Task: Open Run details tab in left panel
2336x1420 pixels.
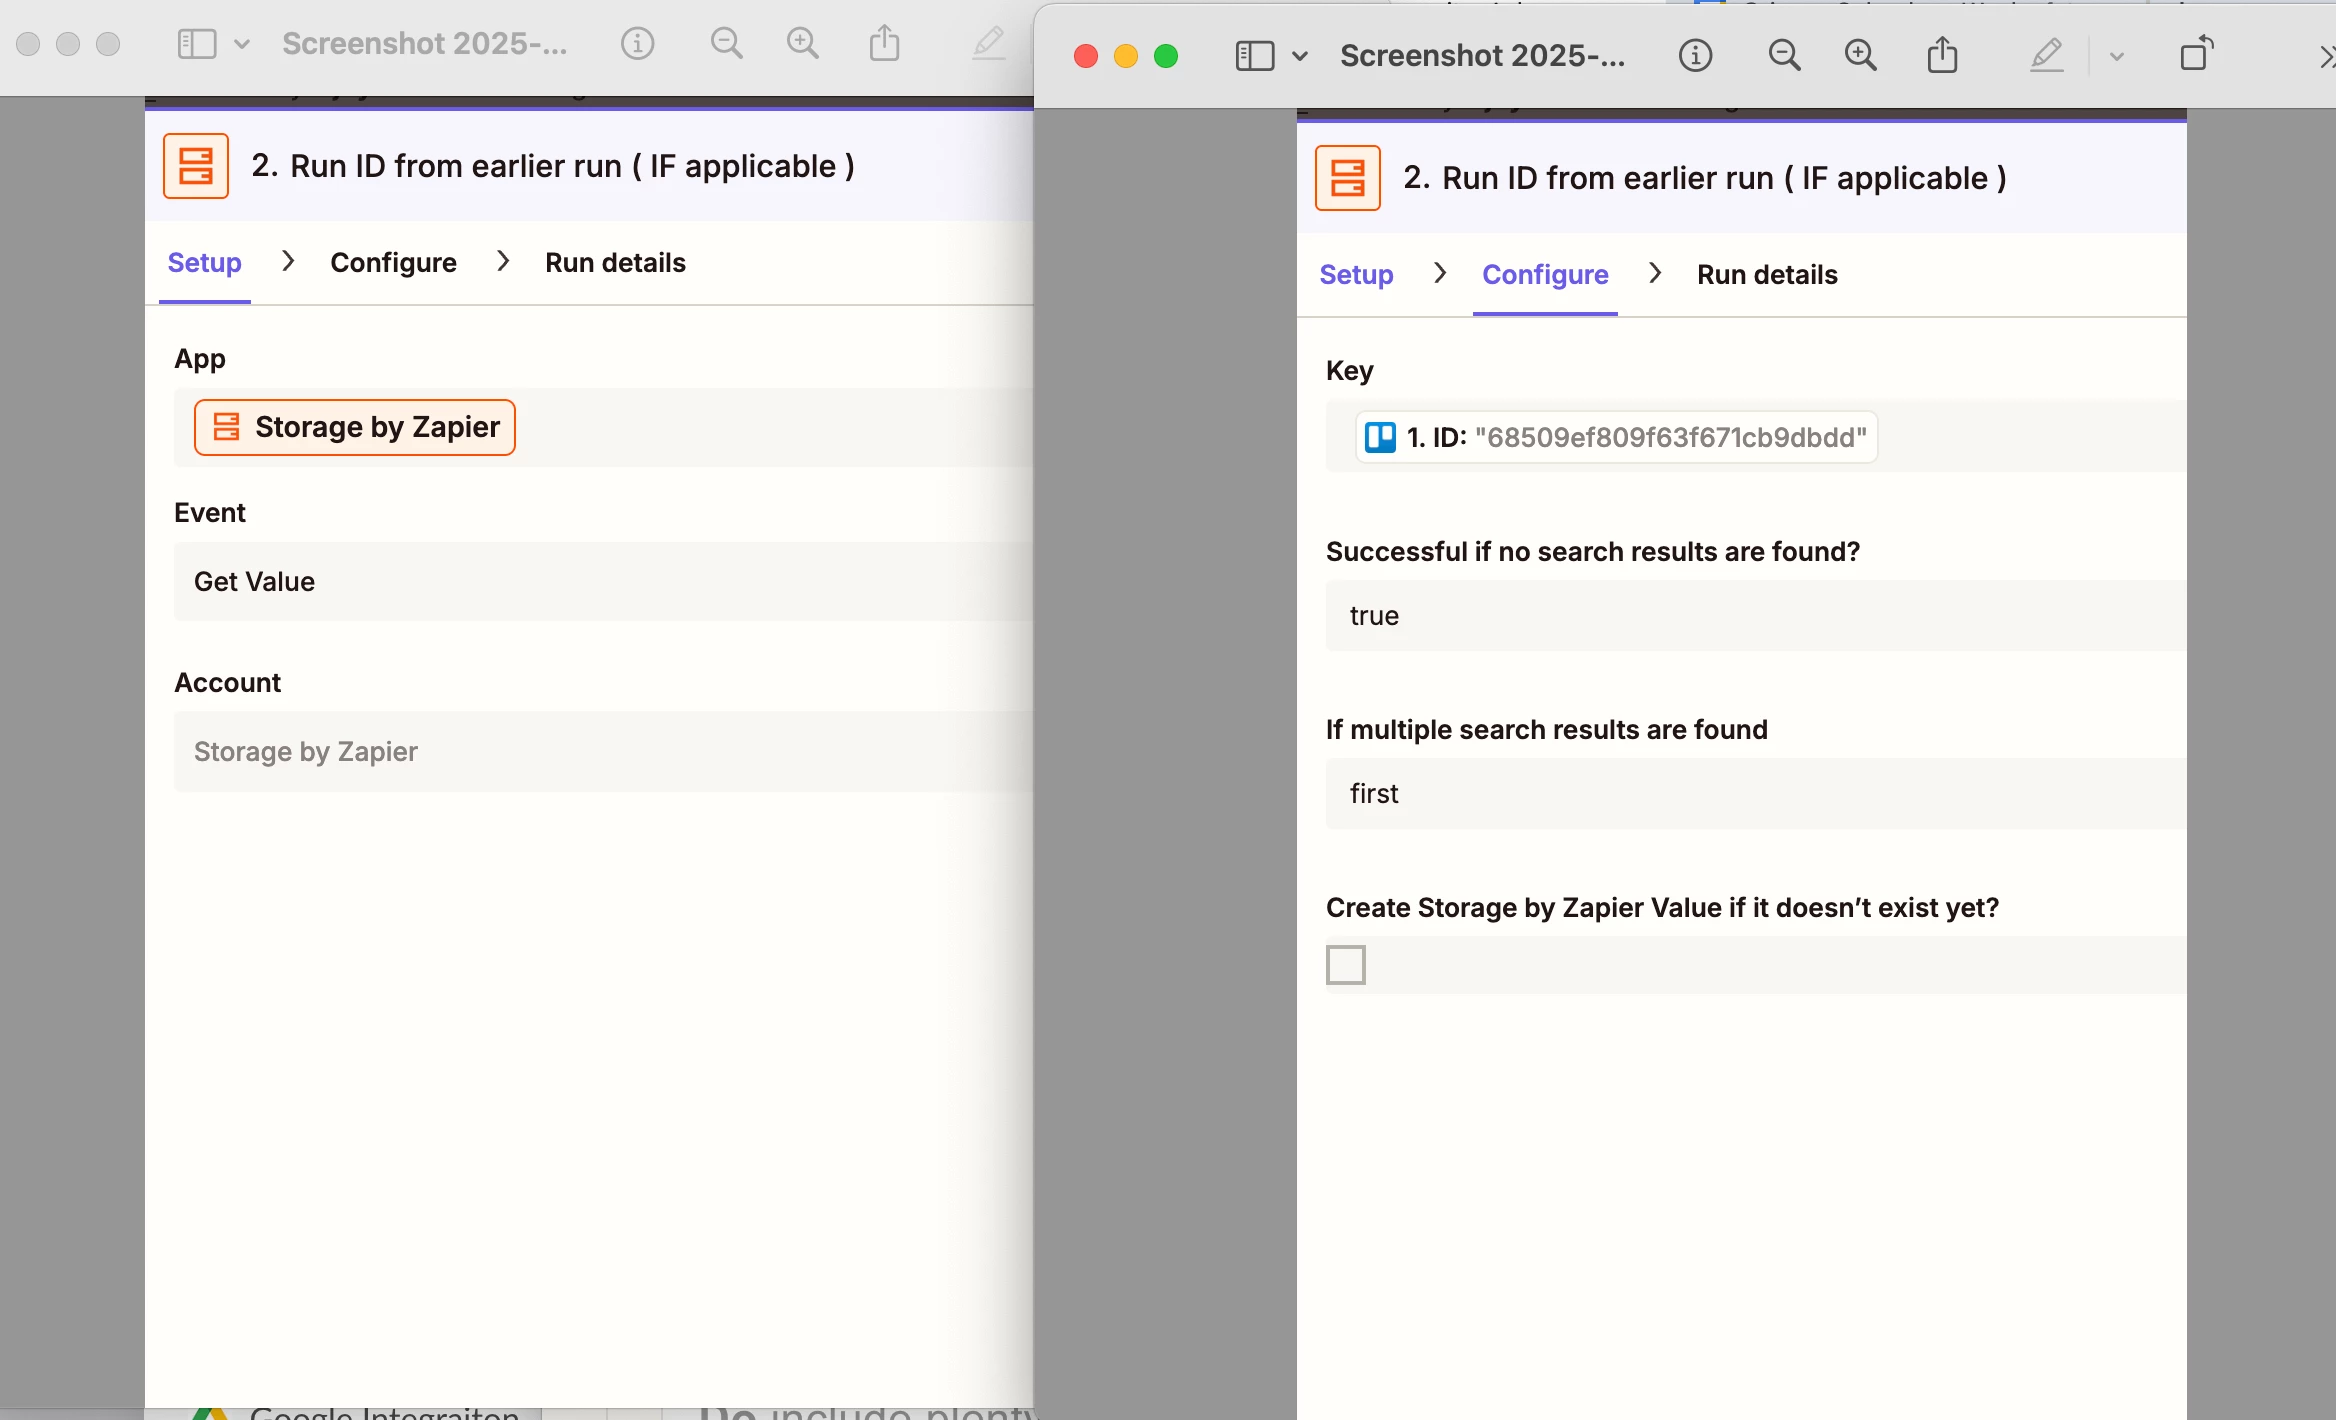Action: coord(615,263)
